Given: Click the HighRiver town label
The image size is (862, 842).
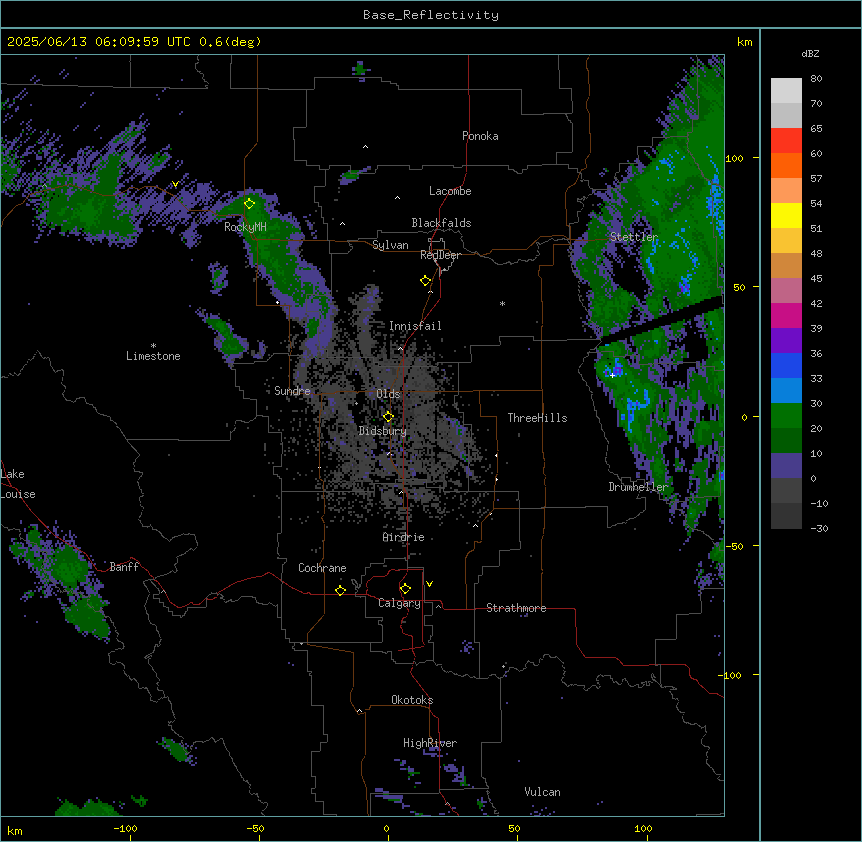Looking at the screenshot, I should click(x=430, y=743).
